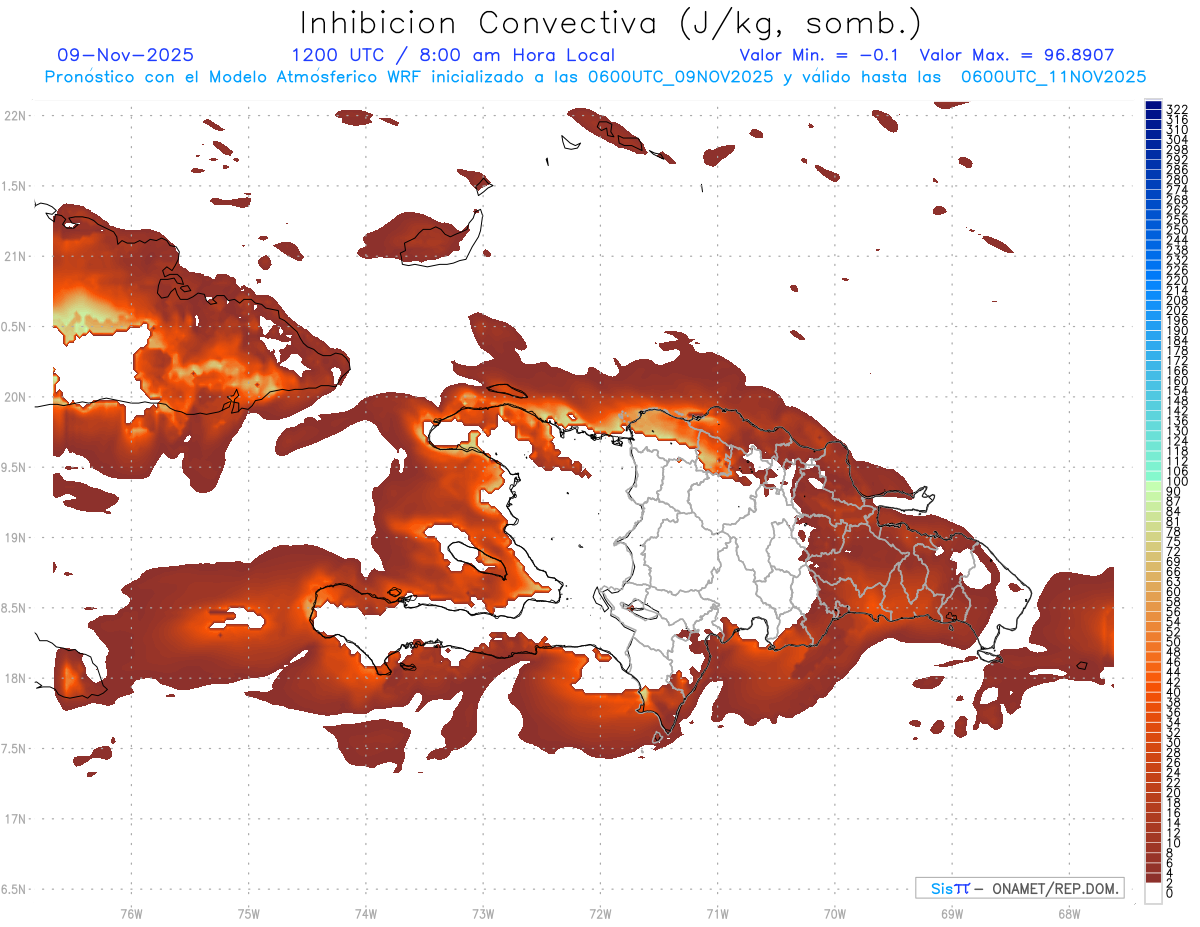Click colorbar value label 100
Viewport: 1200px width, 927px height.
pos(1177,482)
